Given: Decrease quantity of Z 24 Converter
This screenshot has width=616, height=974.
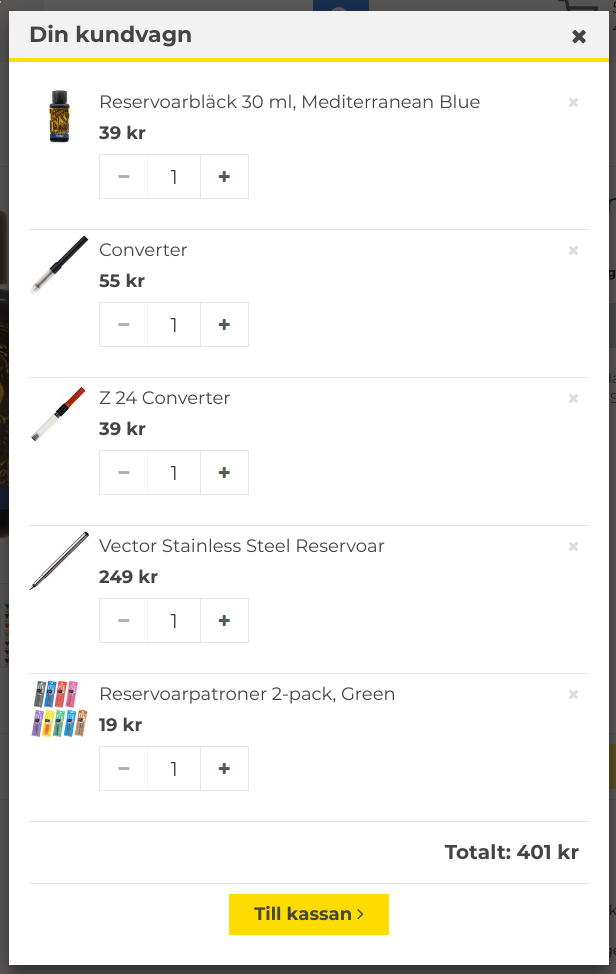Looking at the screenshot, I should [124, 473].
